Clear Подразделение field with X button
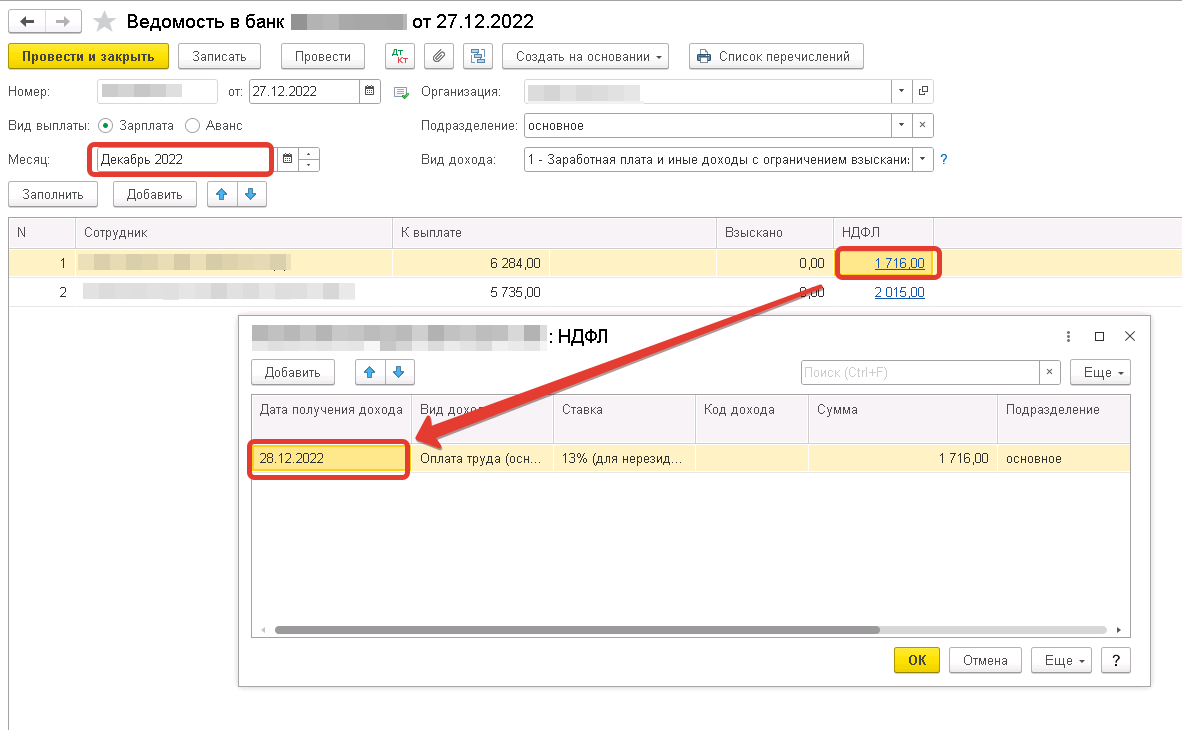The width and height of the screenshot is (1182, 730). point(923,125)
